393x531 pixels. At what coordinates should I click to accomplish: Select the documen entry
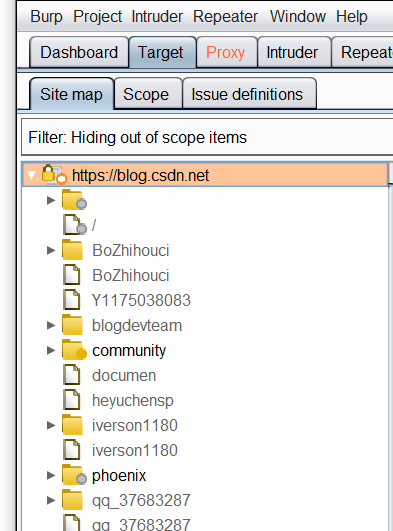click(x=124, y=376)
